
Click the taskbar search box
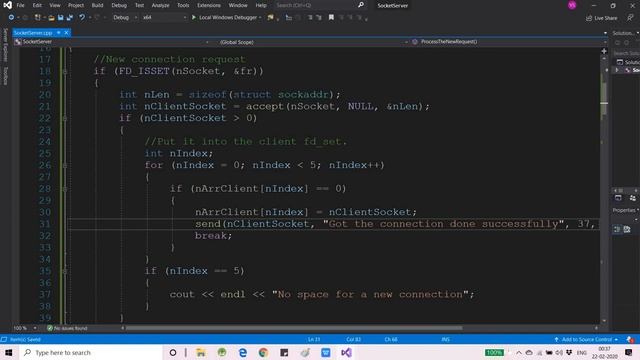coord(91,352)
